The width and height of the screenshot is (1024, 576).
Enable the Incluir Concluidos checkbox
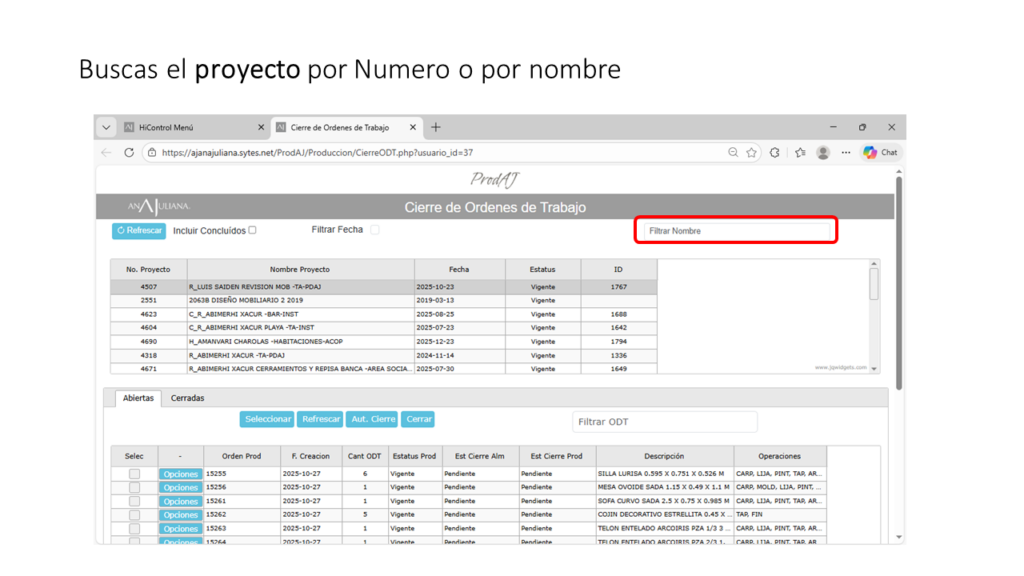252,230
